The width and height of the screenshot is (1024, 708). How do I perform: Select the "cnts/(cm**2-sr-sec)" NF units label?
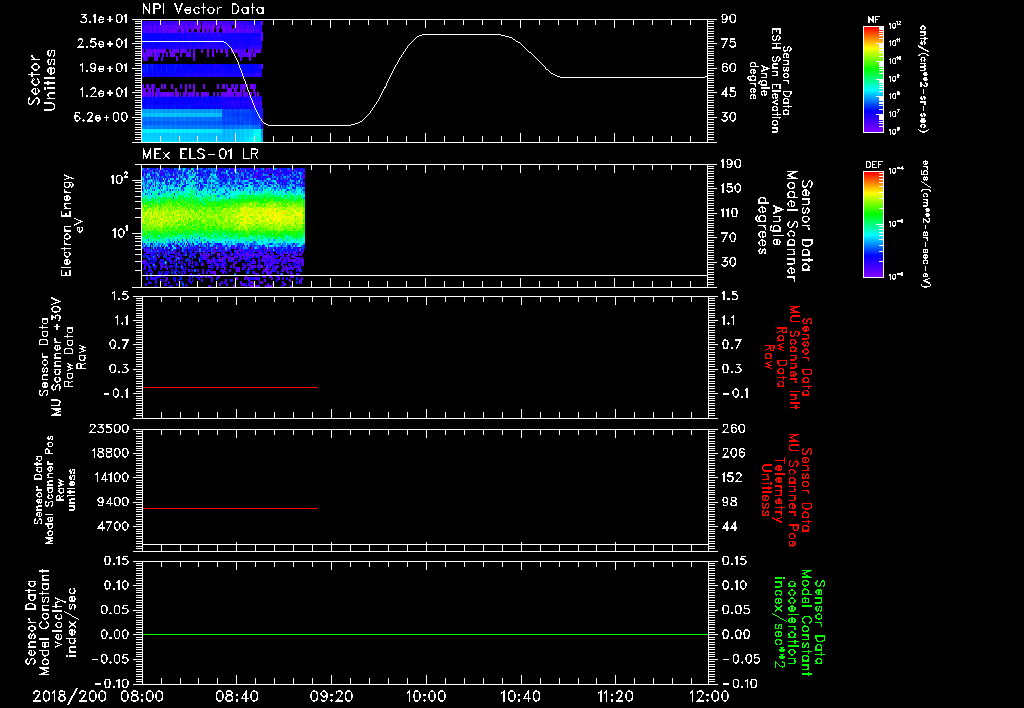pos(923,78)
